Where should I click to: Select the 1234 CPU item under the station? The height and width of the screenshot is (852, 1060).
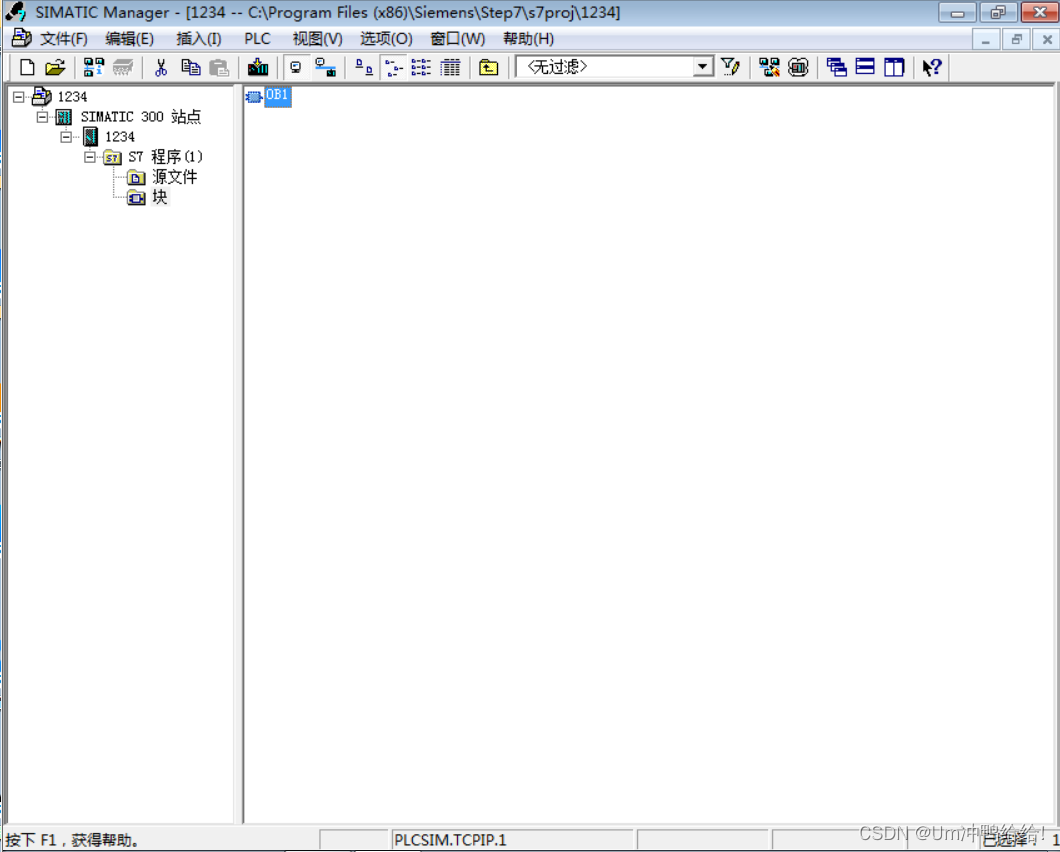click(120, 137)
